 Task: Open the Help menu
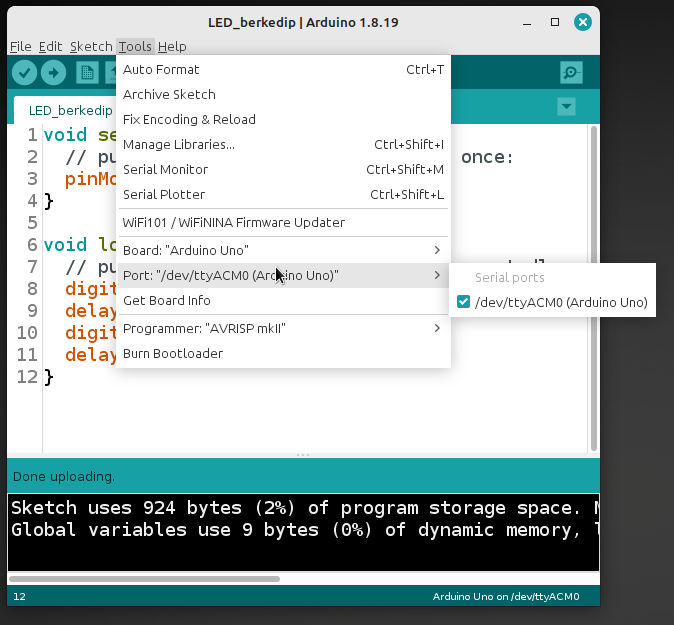[x=172, y=46]
